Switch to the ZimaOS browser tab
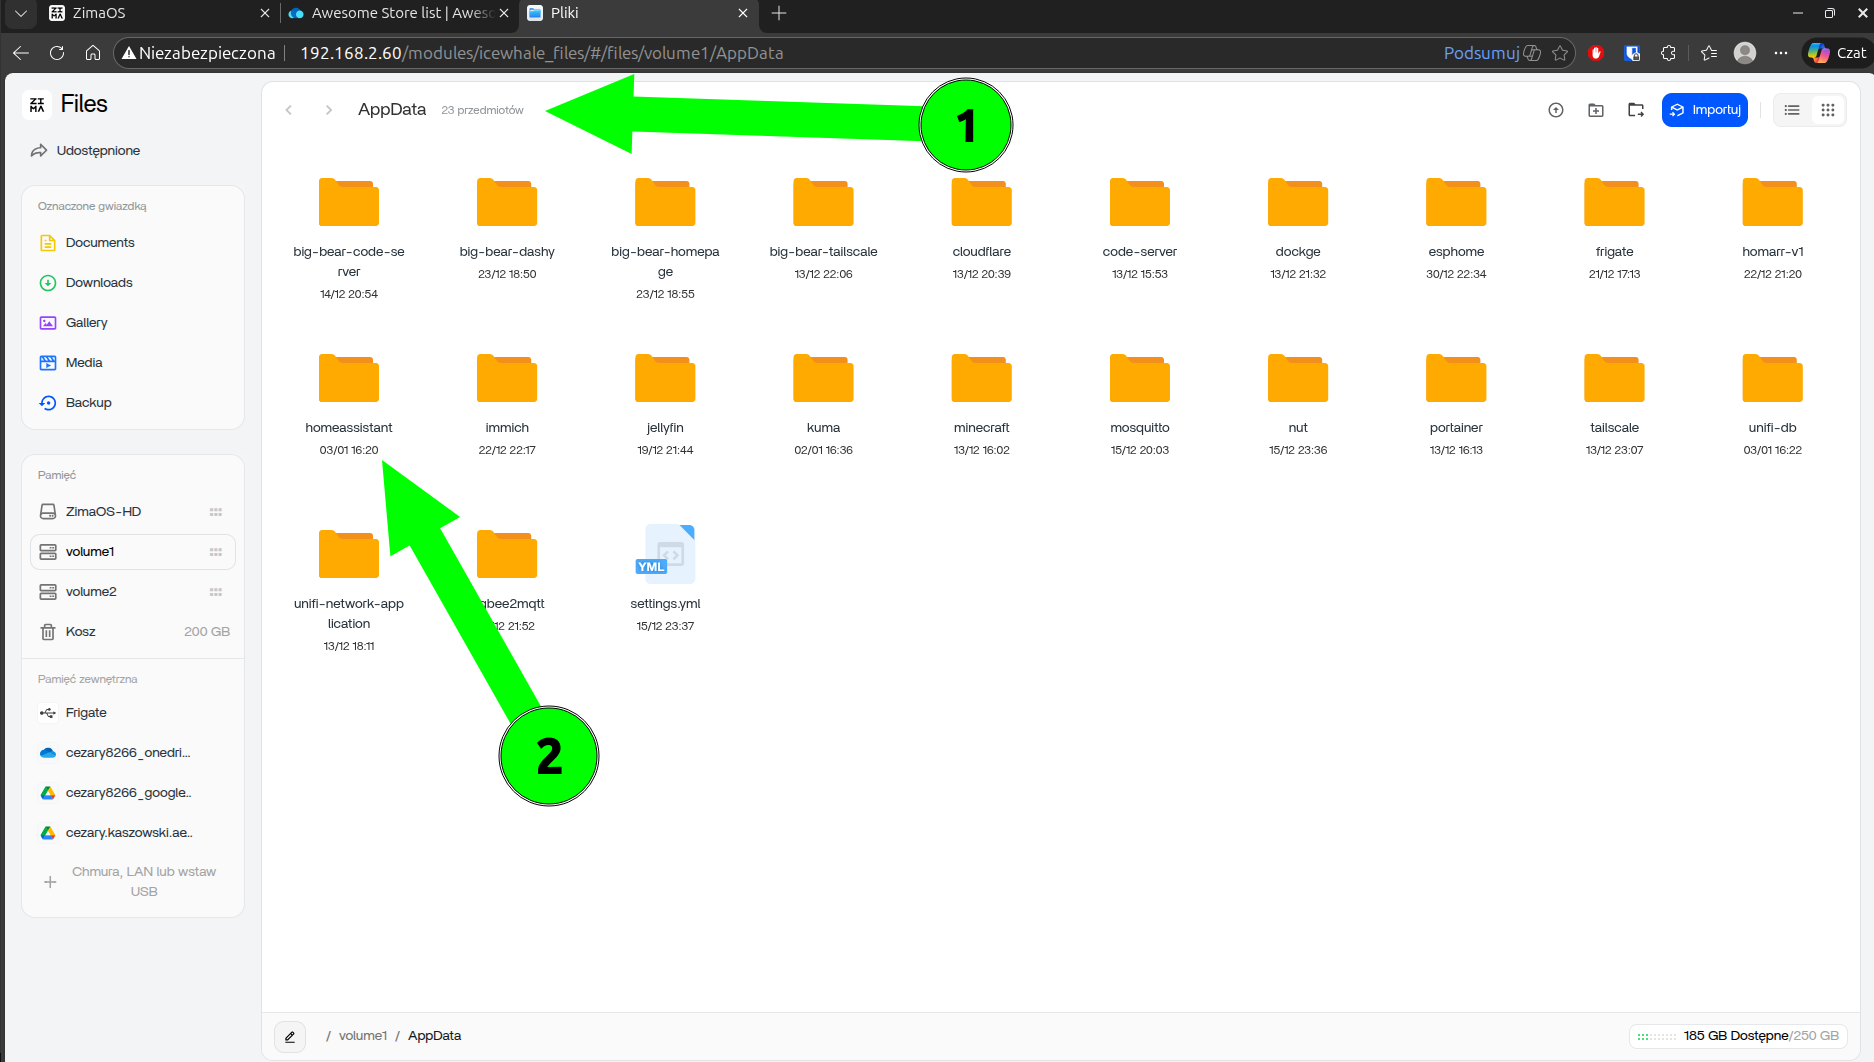The height and width of the screenshot is (1062, 1874). [150, 13]
